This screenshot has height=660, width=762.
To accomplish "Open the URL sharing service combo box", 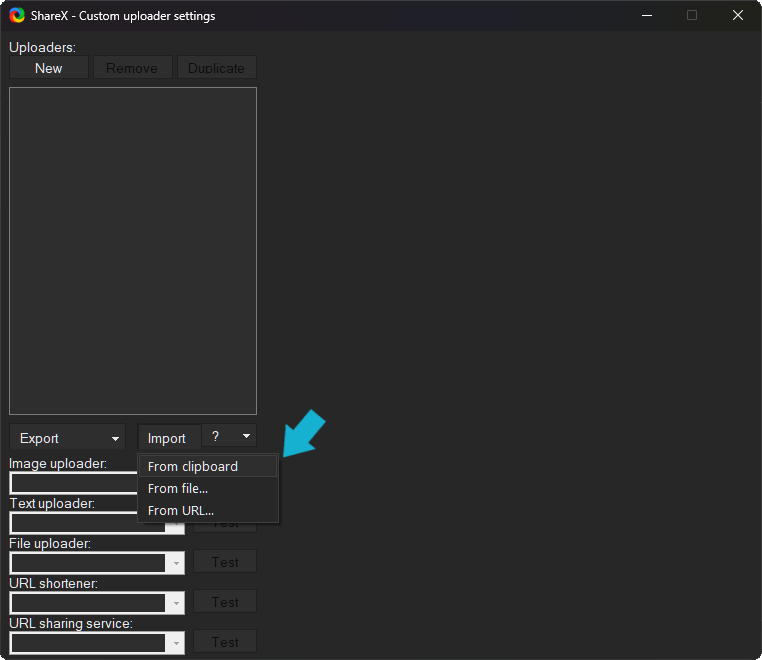I will pos(97,643).
